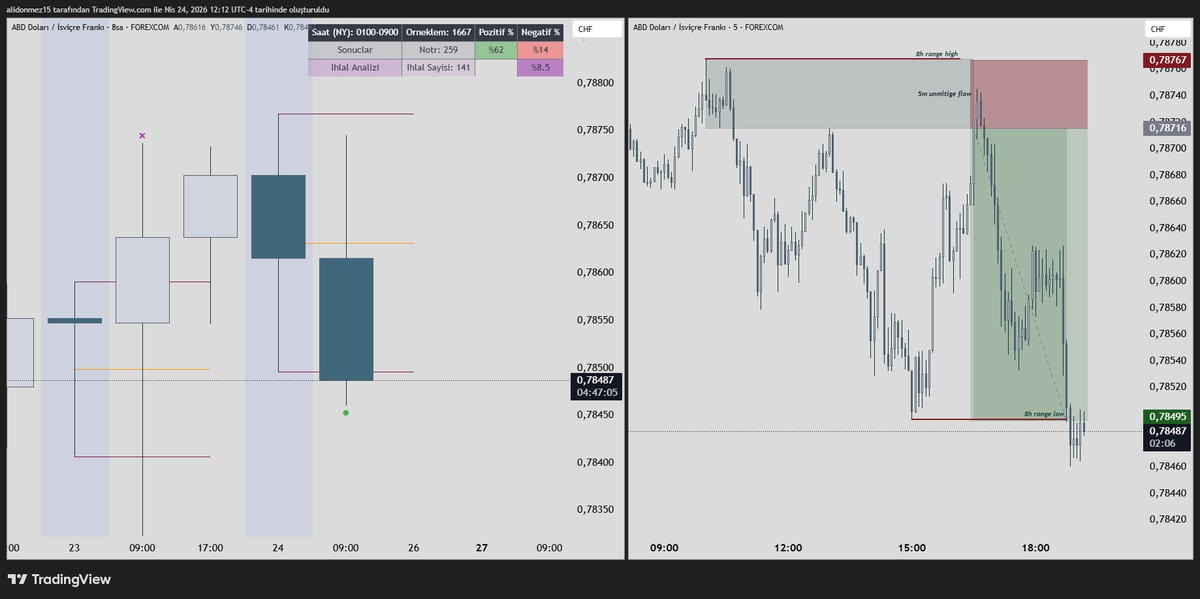Click the green dot below the last candle
This screenshot has width=1200, height=599.
pyautogui.click(x=346, y=412)
